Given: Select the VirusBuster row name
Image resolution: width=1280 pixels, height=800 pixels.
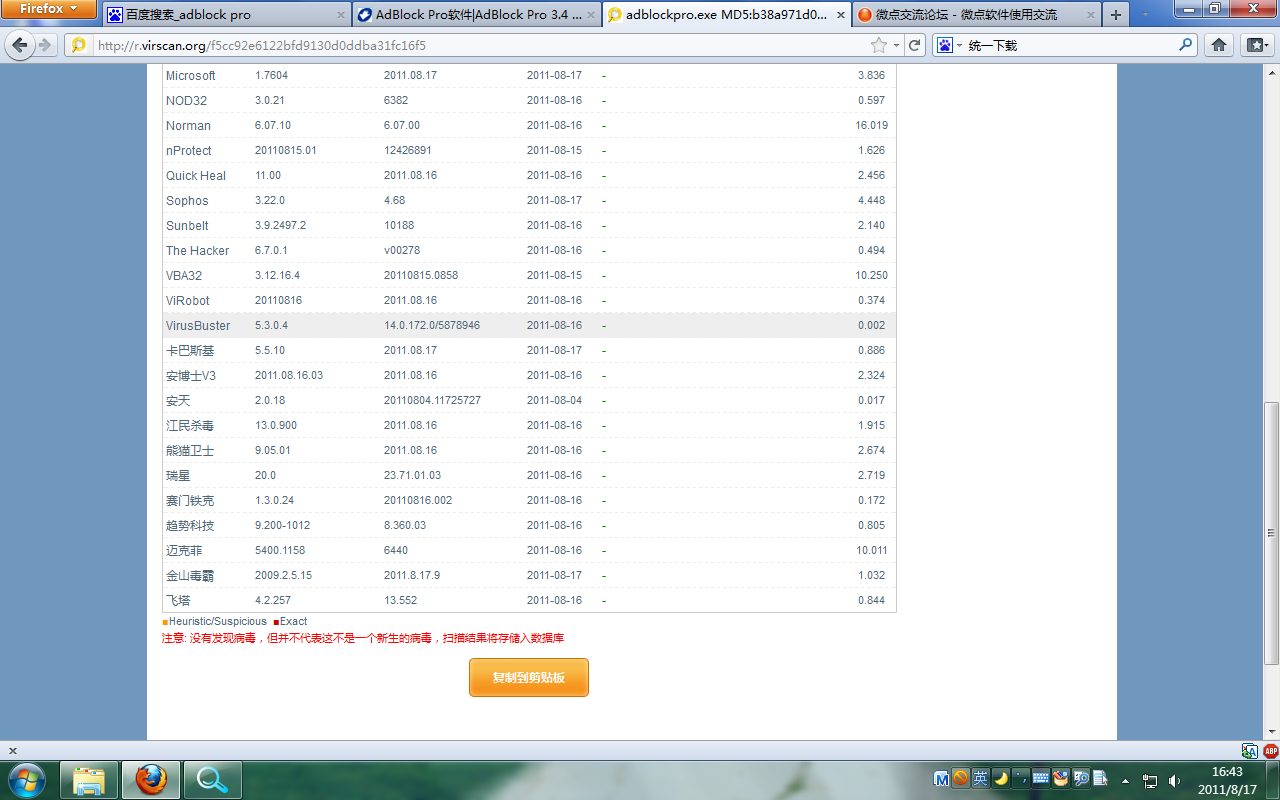Looking at the screenshot, I should click(x=198, y=326).
